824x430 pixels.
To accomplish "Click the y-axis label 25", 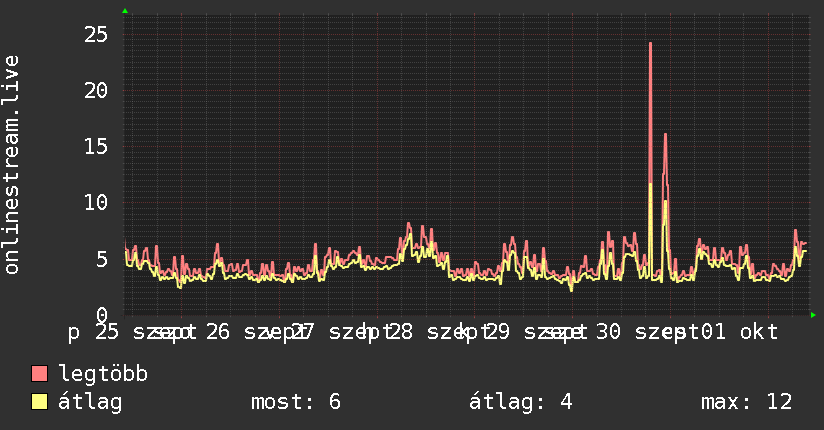I will click(x=96, y=35).
